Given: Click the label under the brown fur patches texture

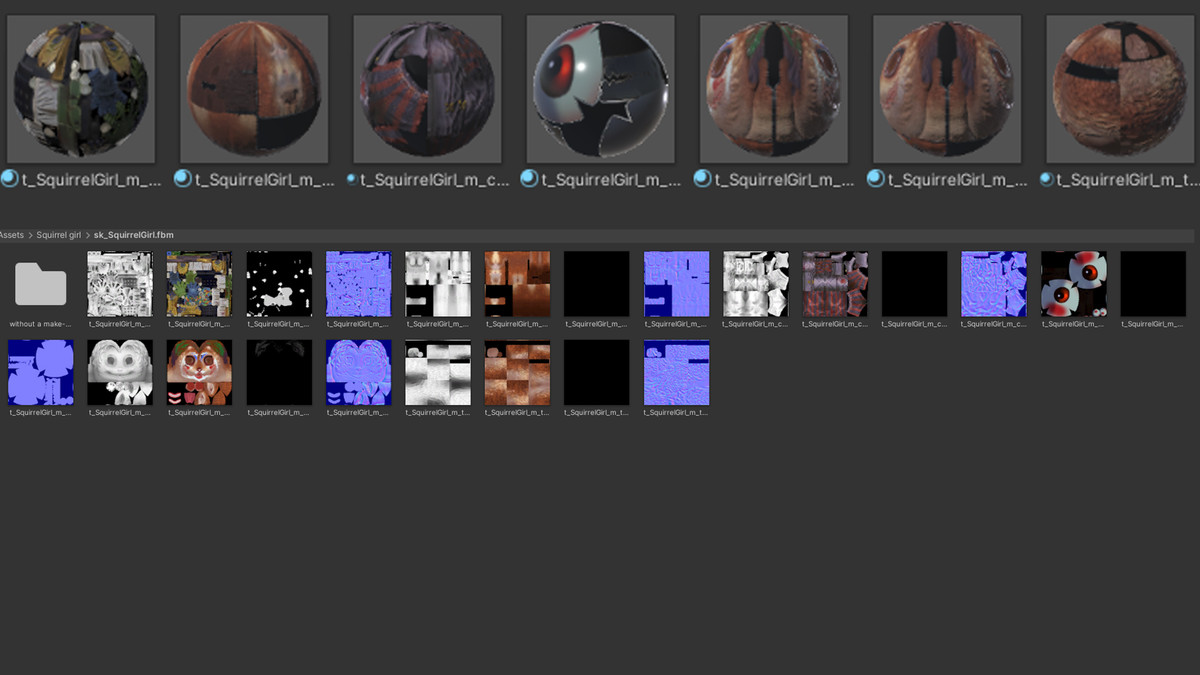Looking at the screenshot, I should click(x=517, y=412).
